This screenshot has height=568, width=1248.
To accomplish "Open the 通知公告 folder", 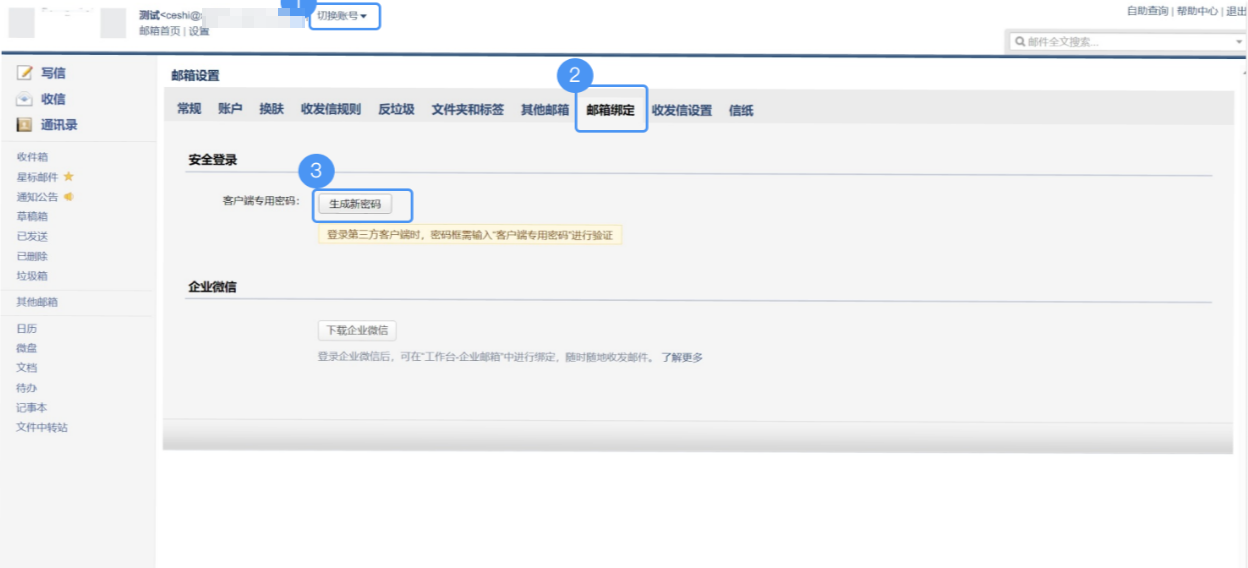I will (x=38, y=197).
